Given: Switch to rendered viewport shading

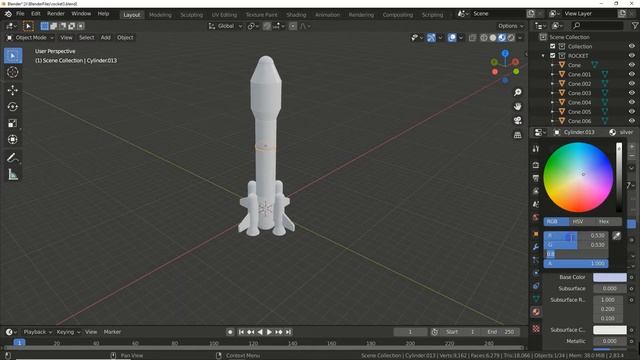Looking at the screenshot, I should tap(511, 38).
